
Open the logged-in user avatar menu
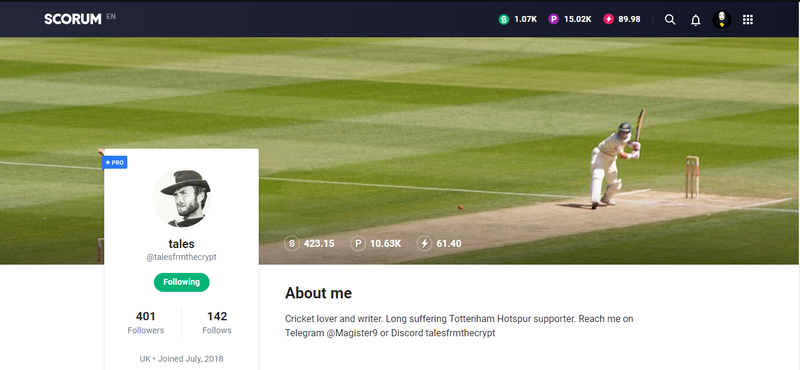click(721, 20)
